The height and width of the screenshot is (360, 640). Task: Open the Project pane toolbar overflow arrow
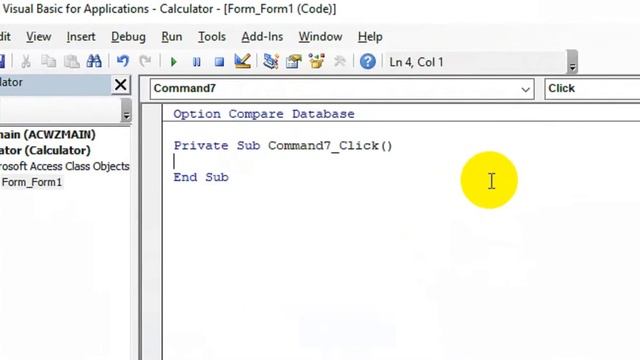click(126, 111)
